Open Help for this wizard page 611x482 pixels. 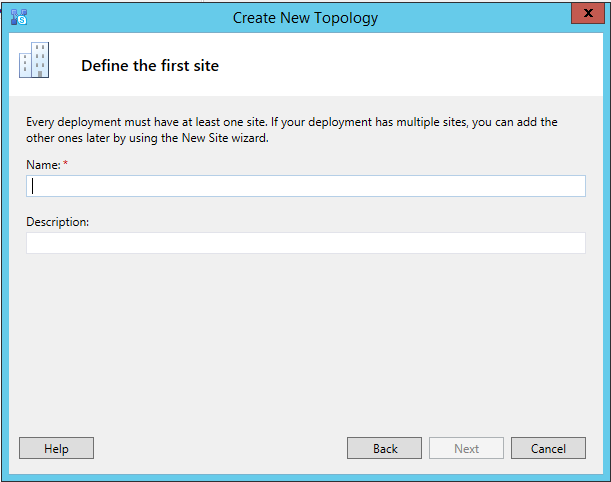tap(56, 449)
